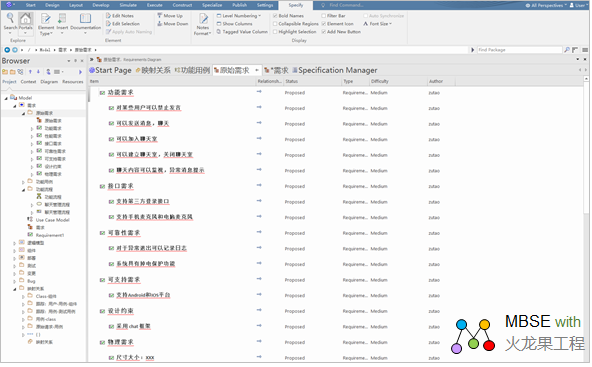Screen dimensions: 592x367
Task: Click the hamburger menu icon beside Find Package
Action: click(585, 50)
